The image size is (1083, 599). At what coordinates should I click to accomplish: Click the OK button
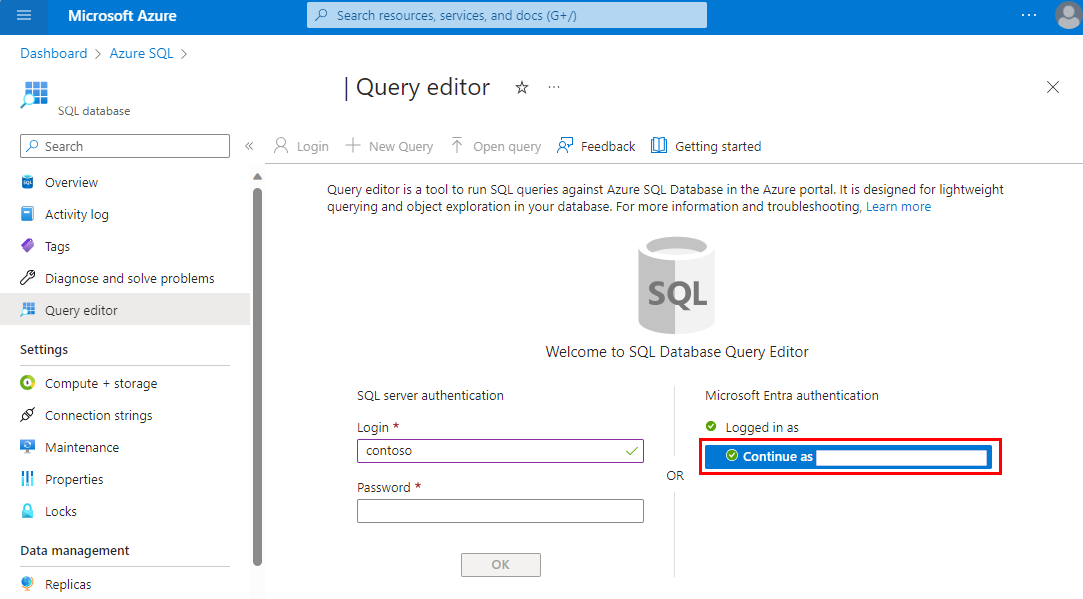pyautogui.click(x=501, y=565)
